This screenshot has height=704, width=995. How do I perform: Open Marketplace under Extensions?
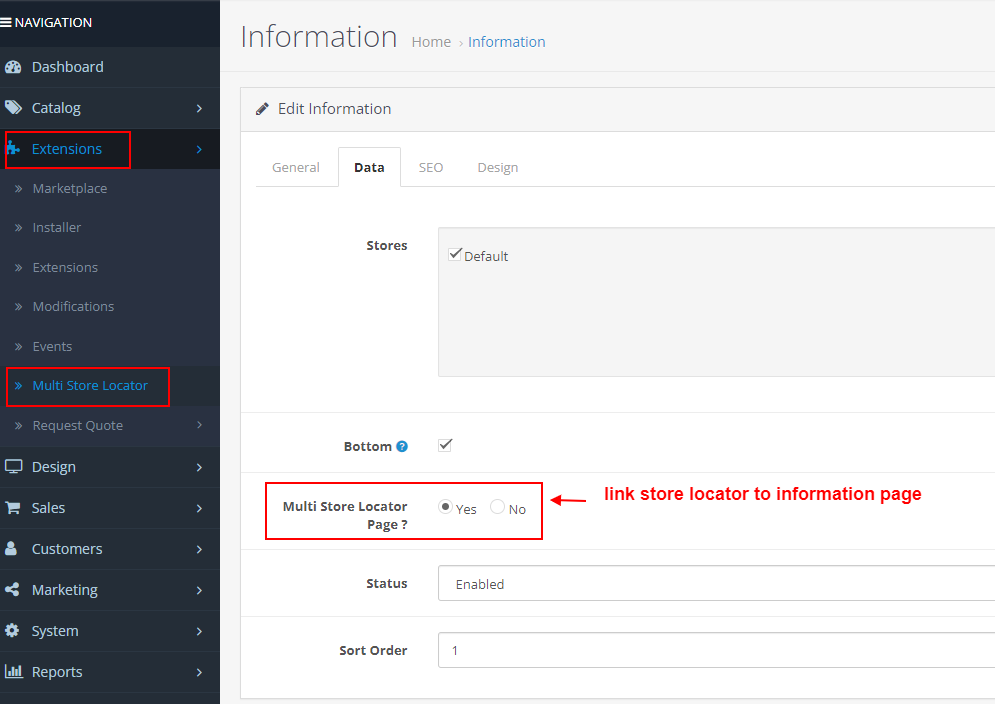(70, 189)
